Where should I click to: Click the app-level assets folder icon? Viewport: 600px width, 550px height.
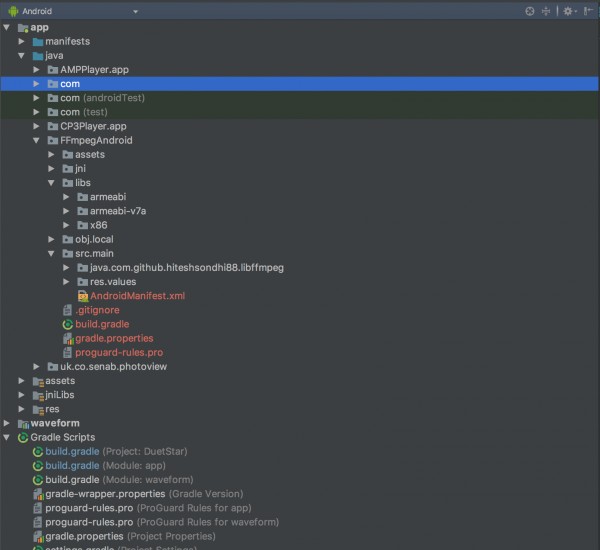[x=38, y=381]
